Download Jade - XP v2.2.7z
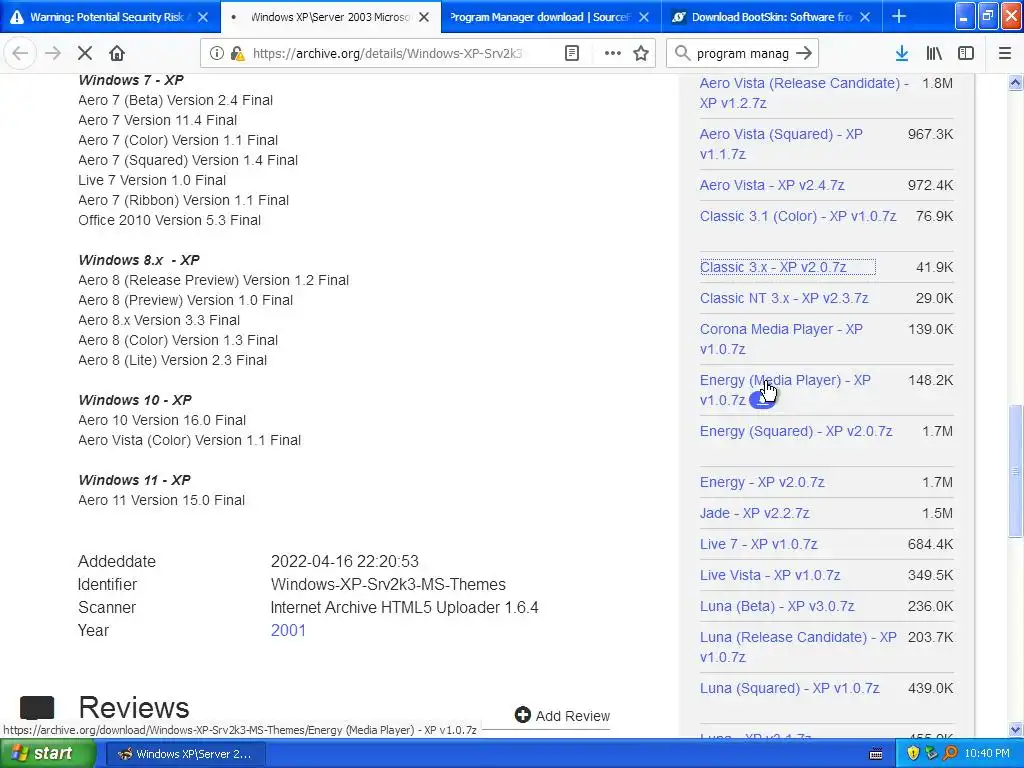Screen dimensions: 1024x768 click(755, 513)
